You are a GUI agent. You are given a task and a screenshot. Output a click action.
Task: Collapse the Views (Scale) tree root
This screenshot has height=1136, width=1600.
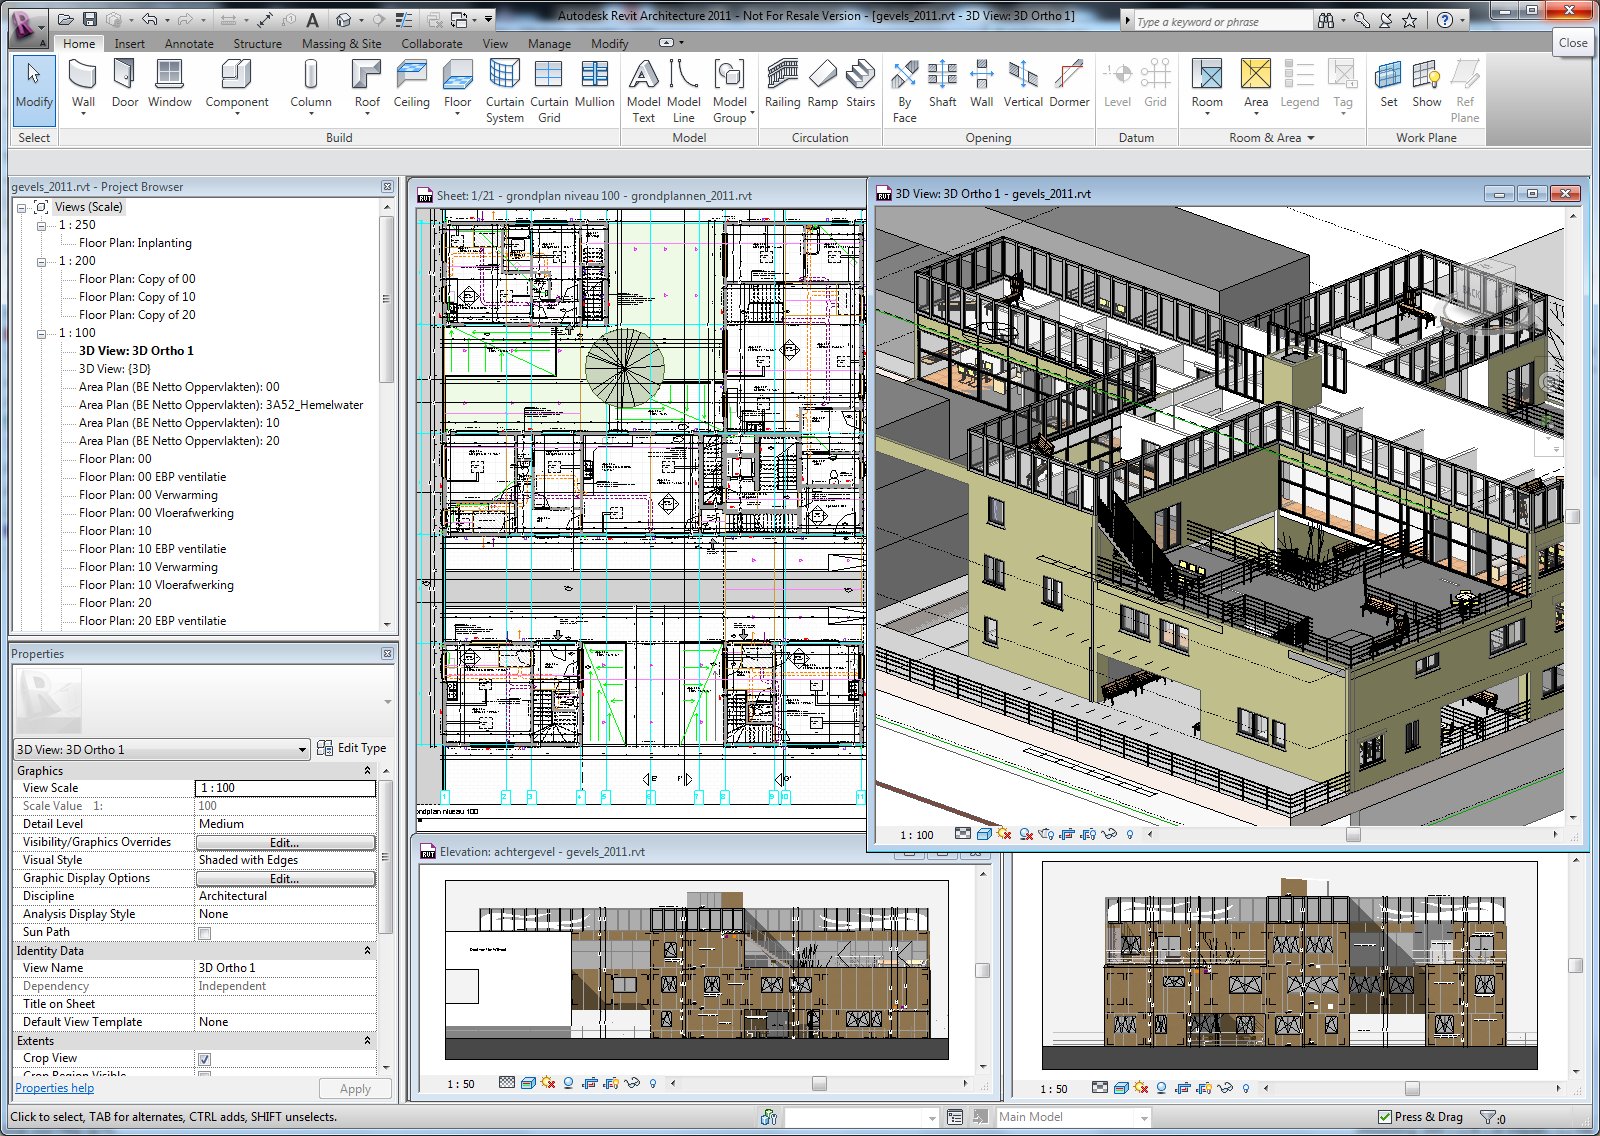point(22,207)
